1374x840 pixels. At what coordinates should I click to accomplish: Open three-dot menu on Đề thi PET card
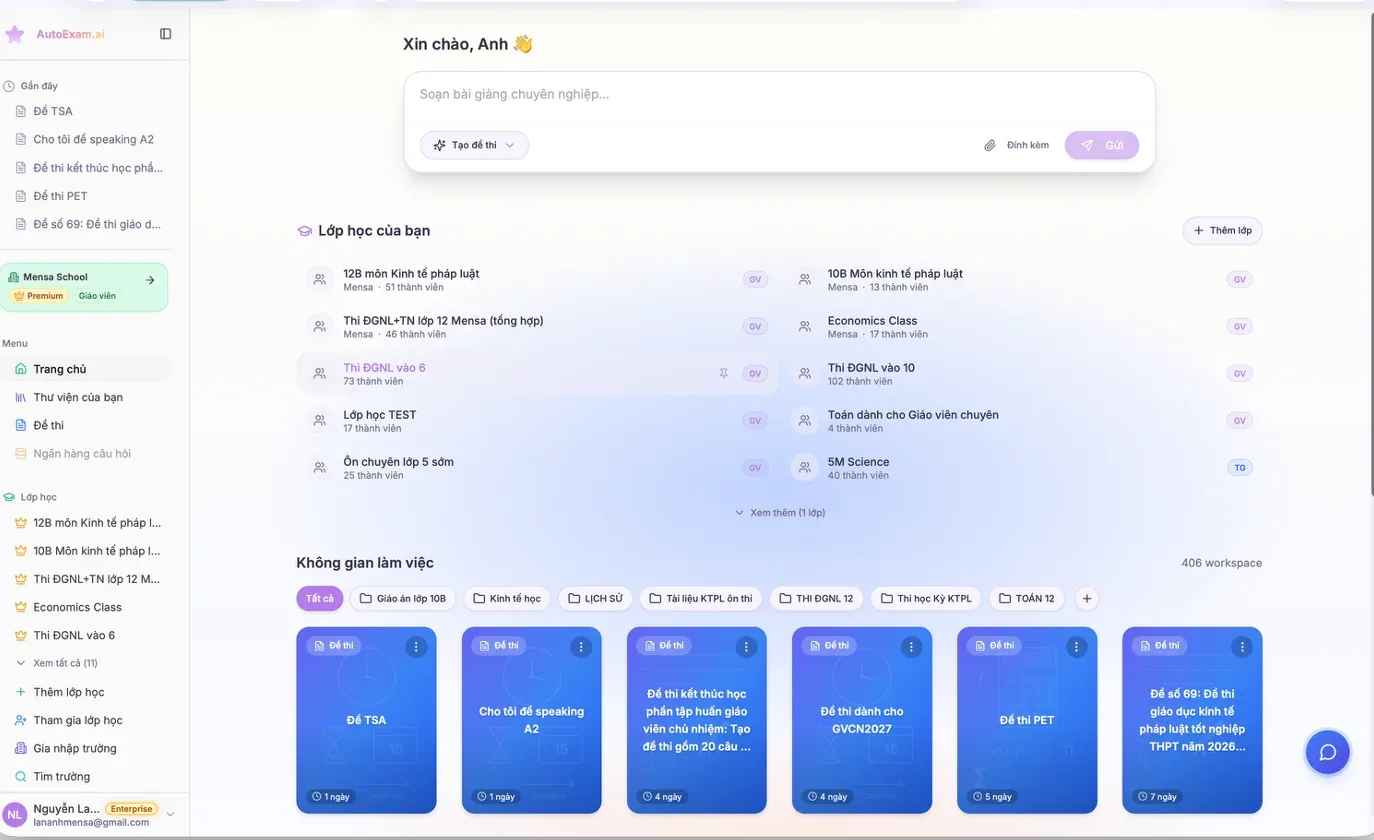1077,647
